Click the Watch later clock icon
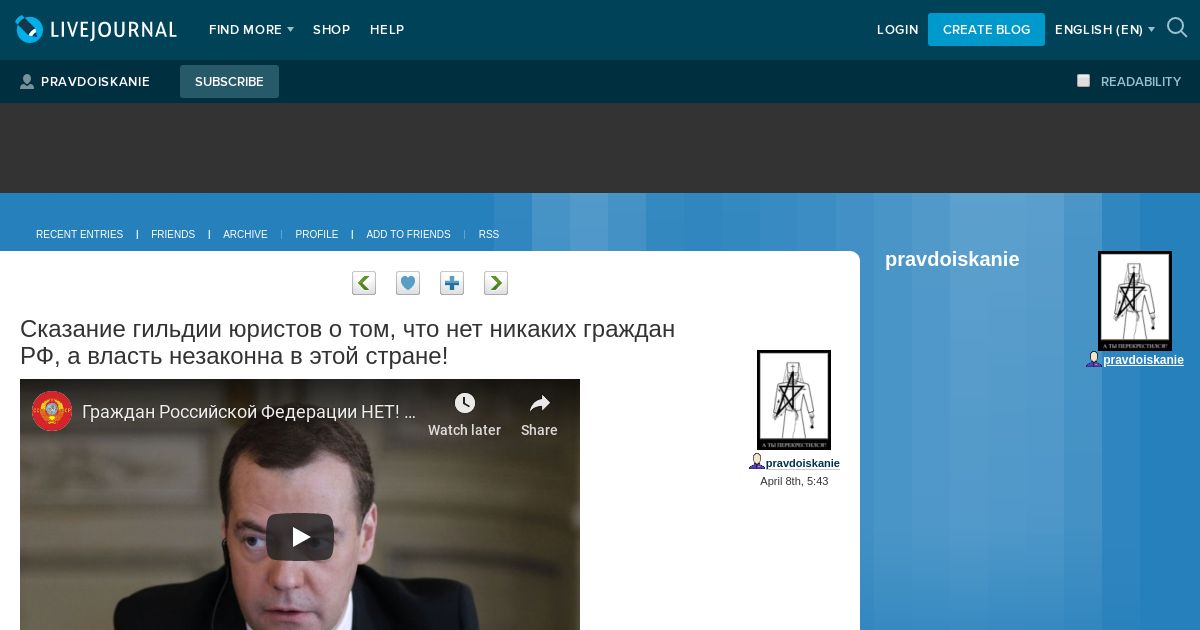This screenshot has width=1200, height=630. point(465,403)
